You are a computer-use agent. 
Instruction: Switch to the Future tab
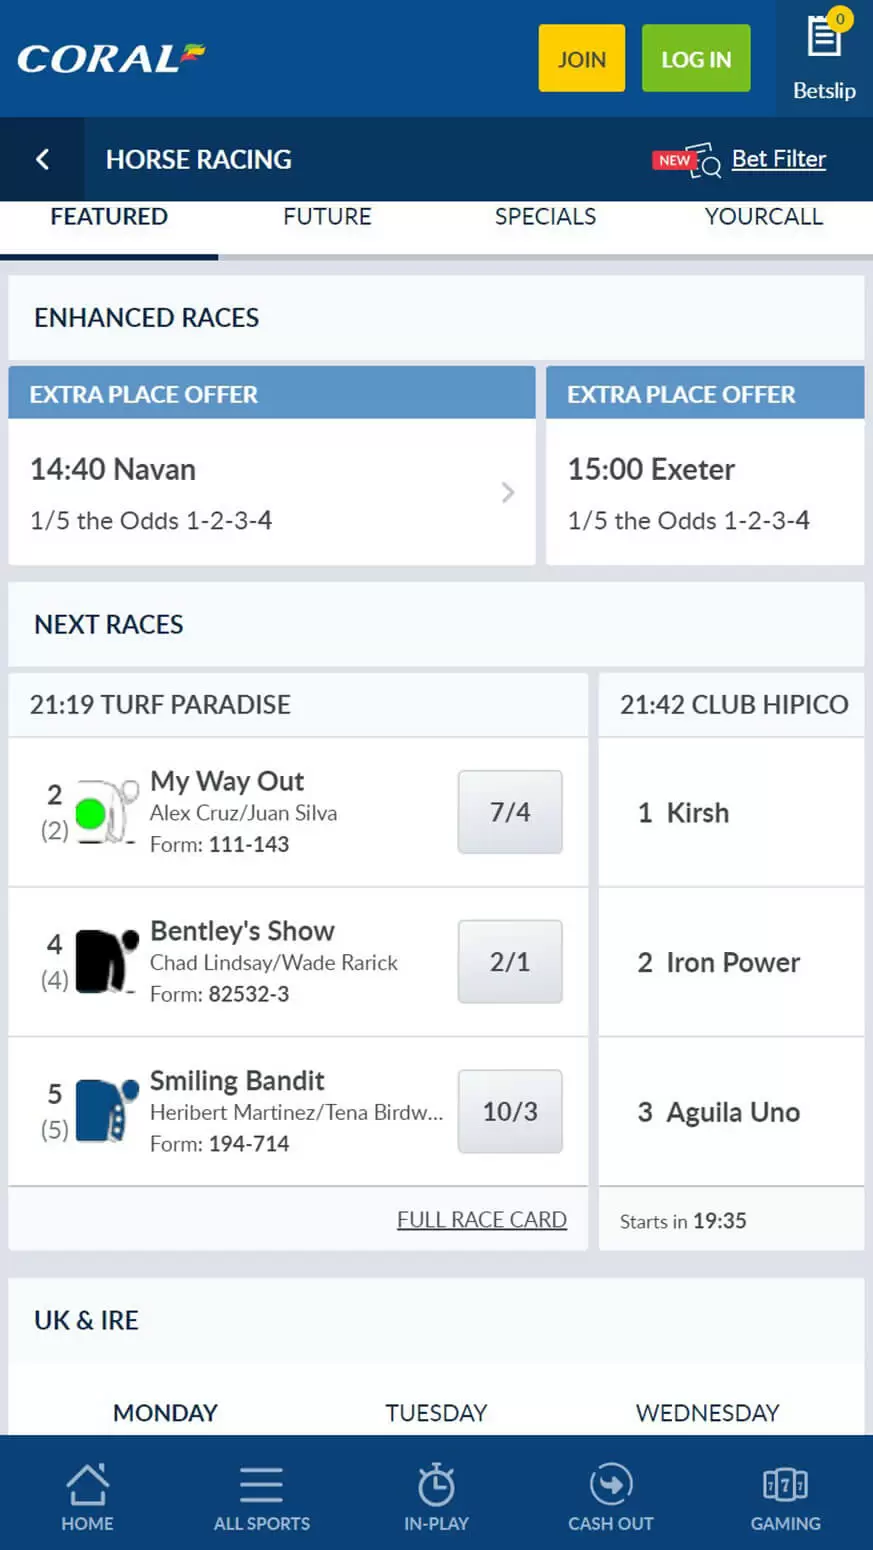click(327, 217)
